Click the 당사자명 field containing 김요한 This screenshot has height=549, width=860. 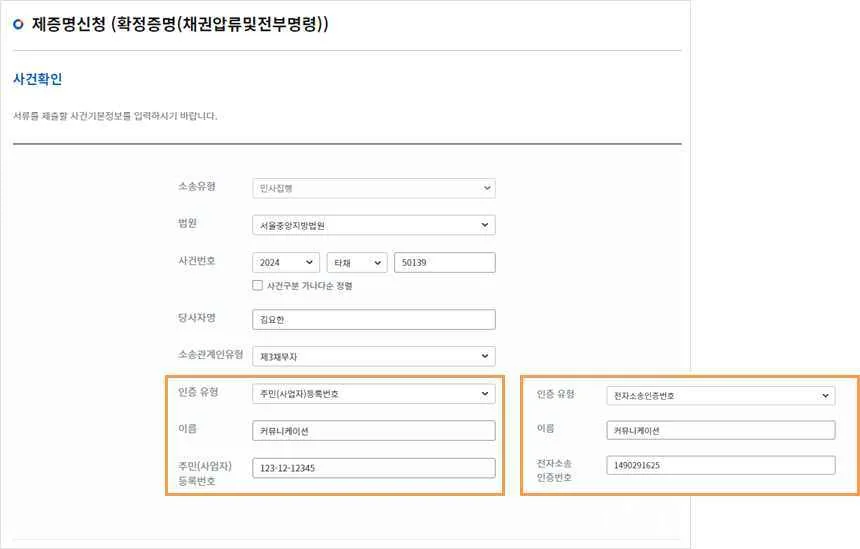[374, 320]
